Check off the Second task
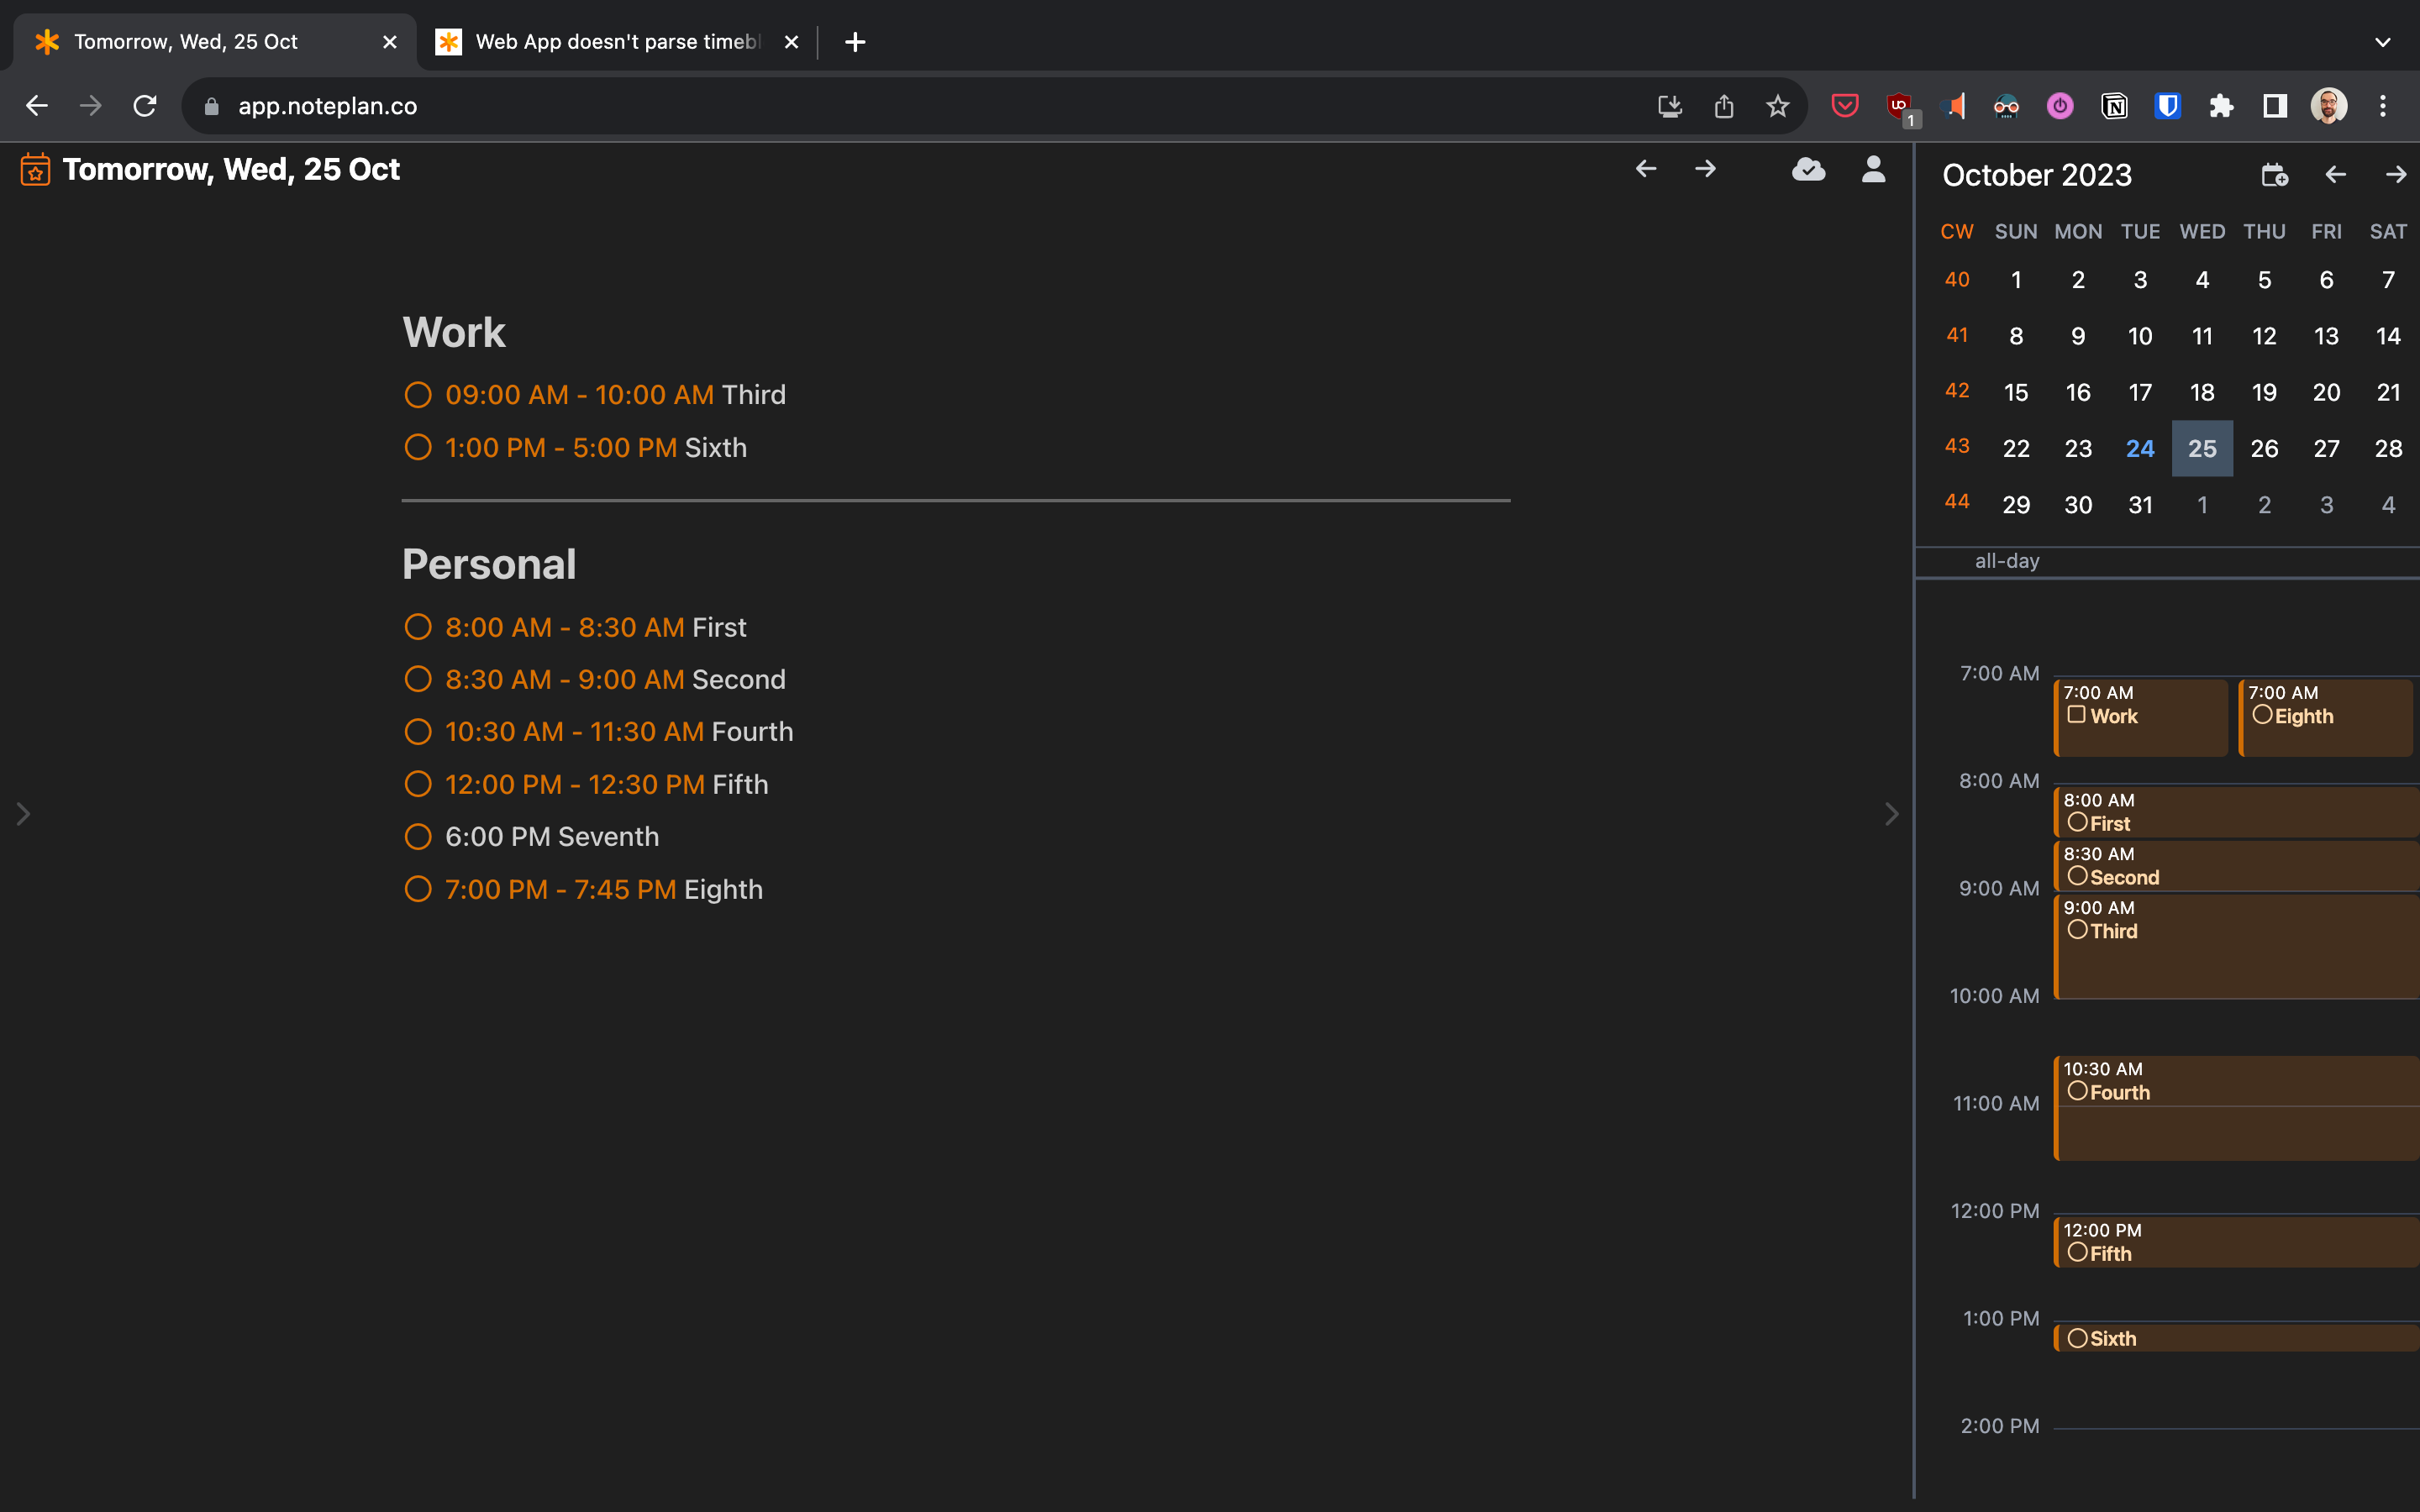 [418, 679]
